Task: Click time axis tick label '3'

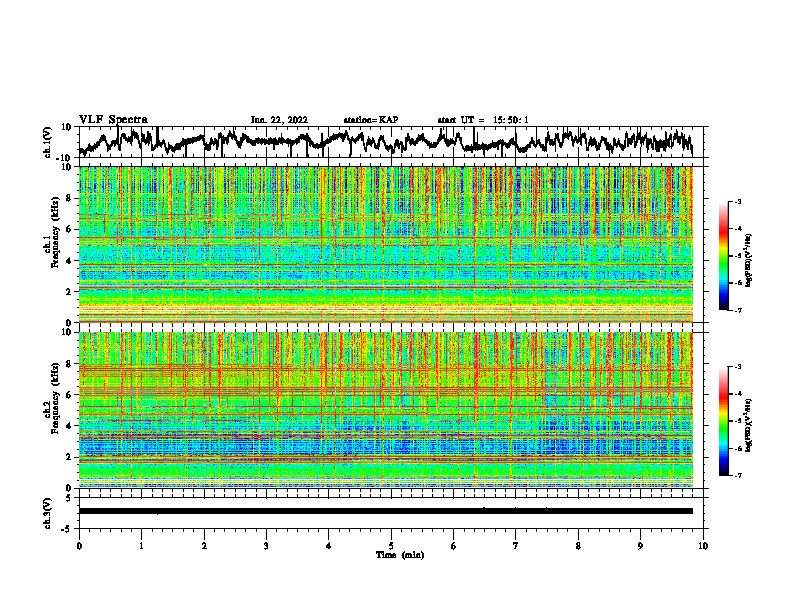Action: coord(266,546)
